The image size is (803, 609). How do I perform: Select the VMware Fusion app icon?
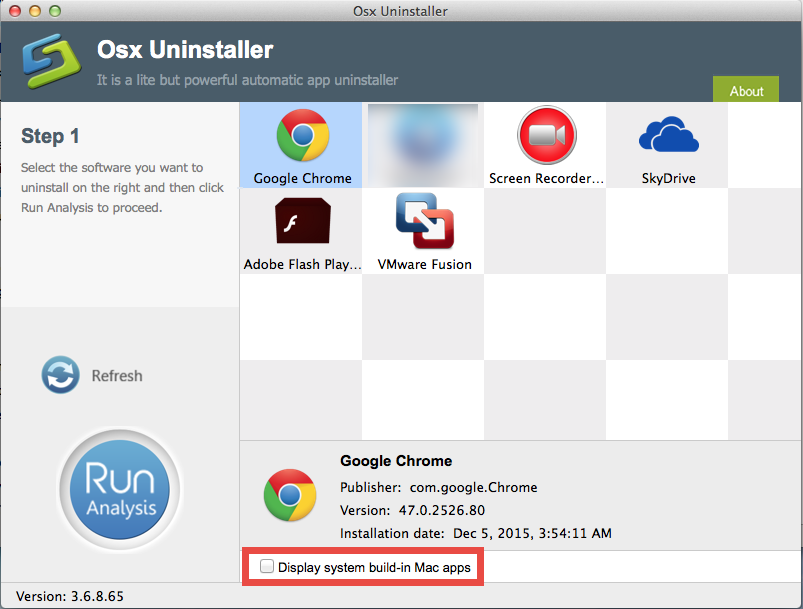[422, 222]
